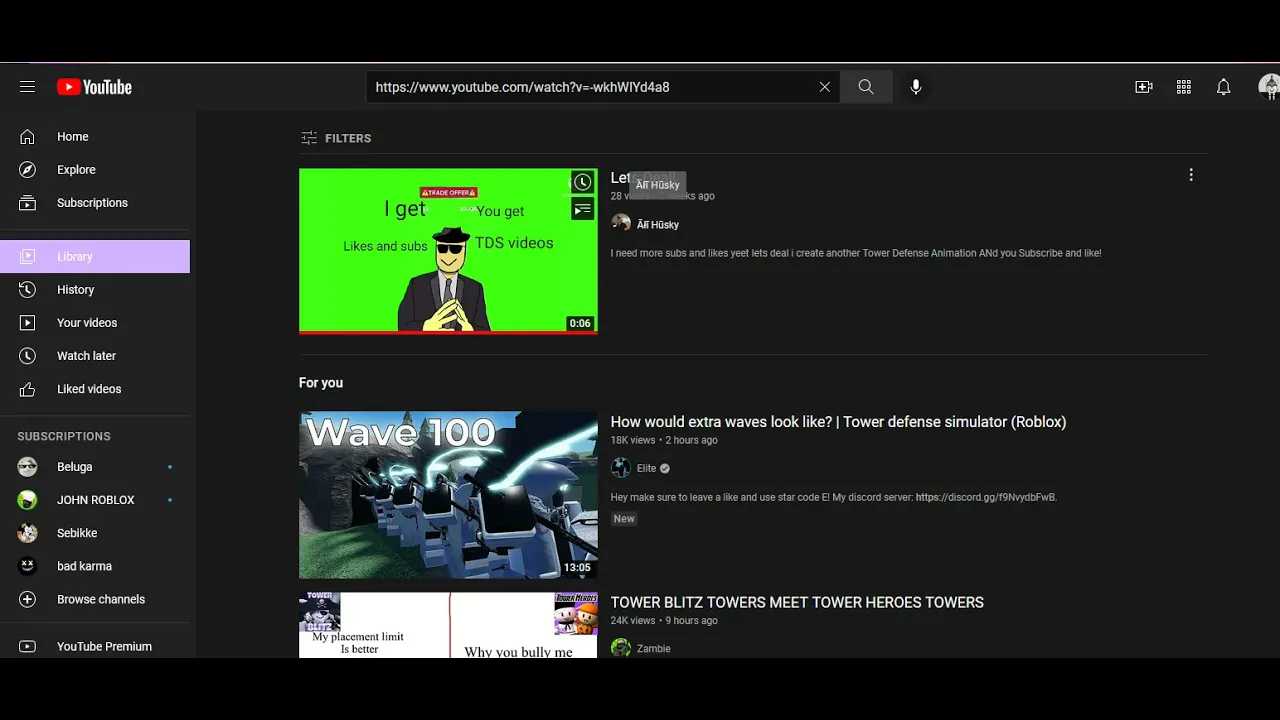Open JOHN ROBLOX channel subscription
This screenshot has height=720, width=1280.
coord(95,500)
